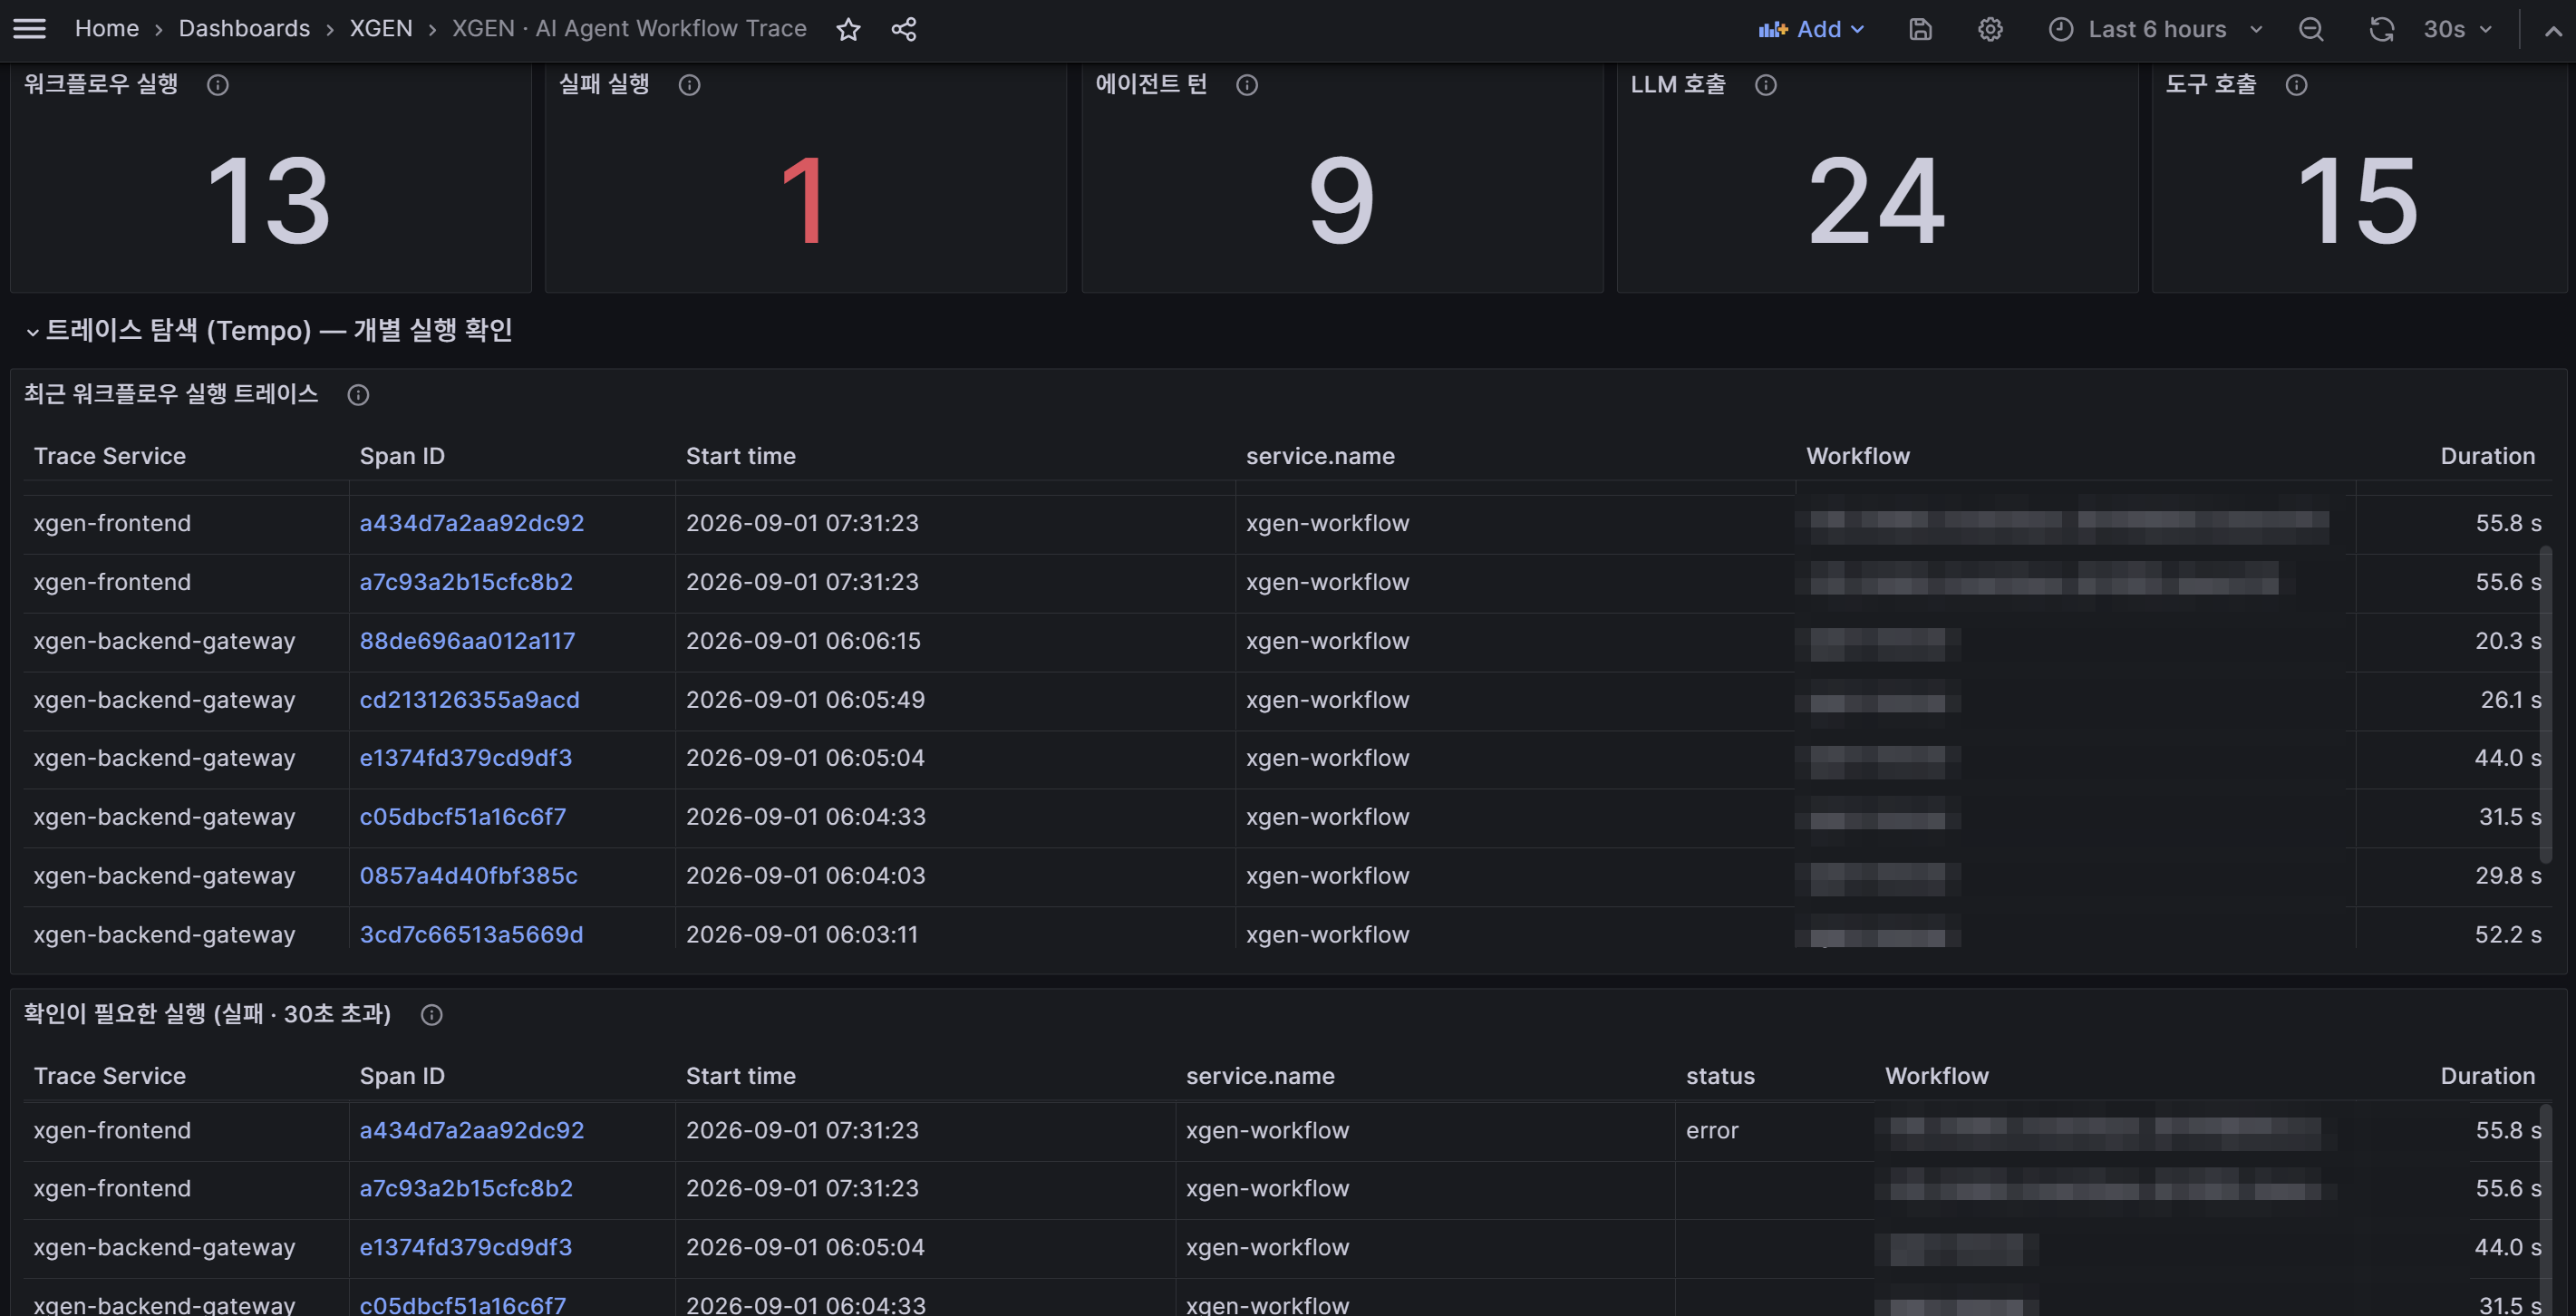The height and width of the screenshot is (1316, 2576).
Task: Open the hamburger navigation menu
Action: pyautogui.click(x=29, y=29)
